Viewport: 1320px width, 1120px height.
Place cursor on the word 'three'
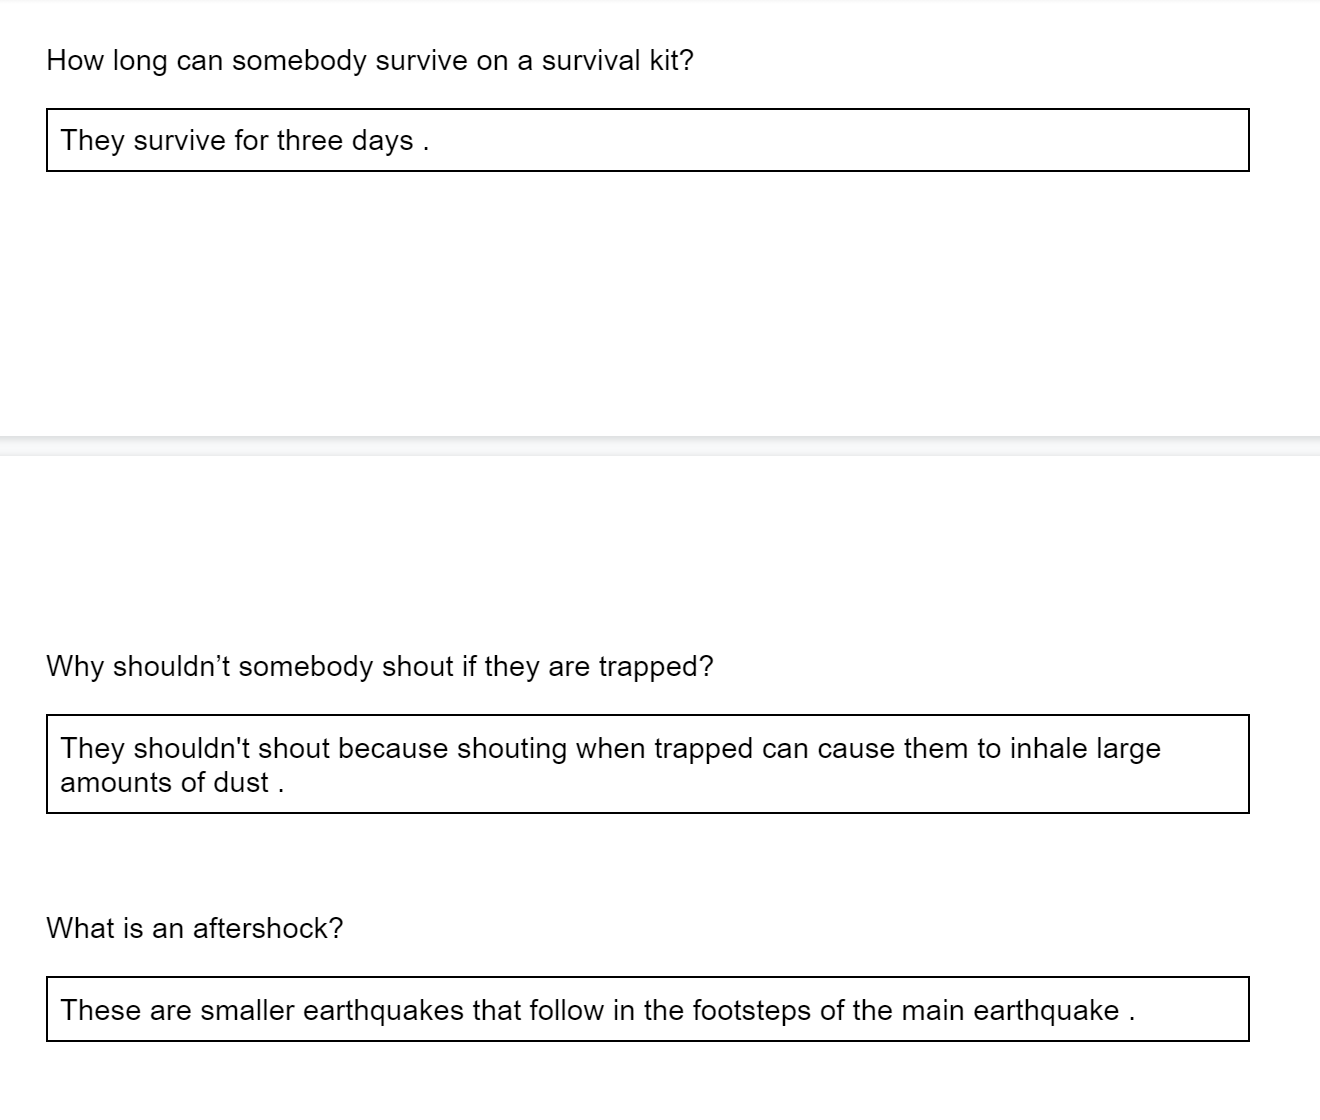tap(309, 141)
